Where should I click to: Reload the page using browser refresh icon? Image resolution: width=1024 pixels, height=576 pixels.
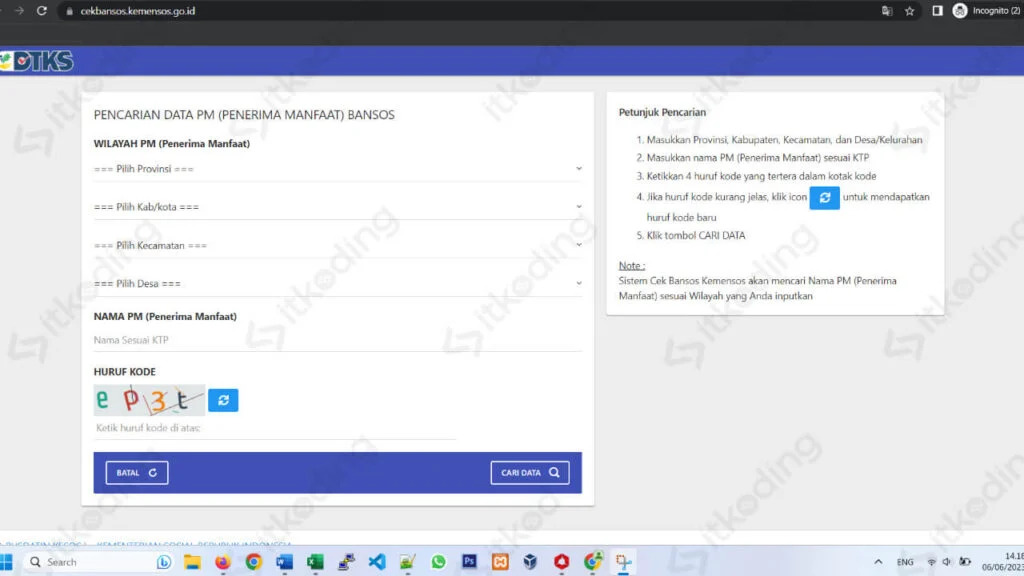tap(41, 11)
